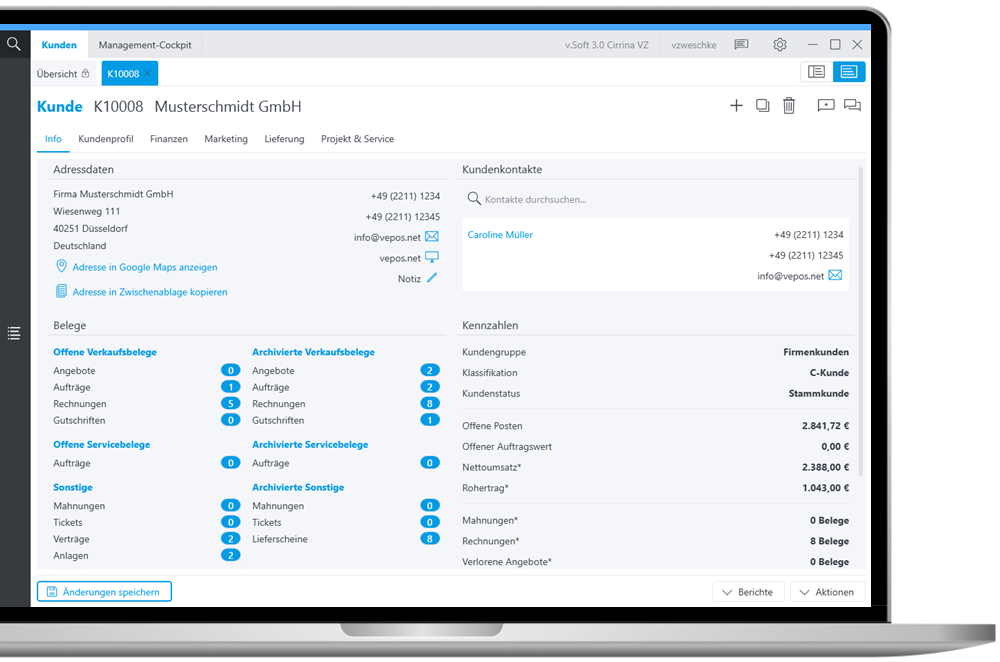Close the K10008 tab
The image size is (1000, 662).
148,73
